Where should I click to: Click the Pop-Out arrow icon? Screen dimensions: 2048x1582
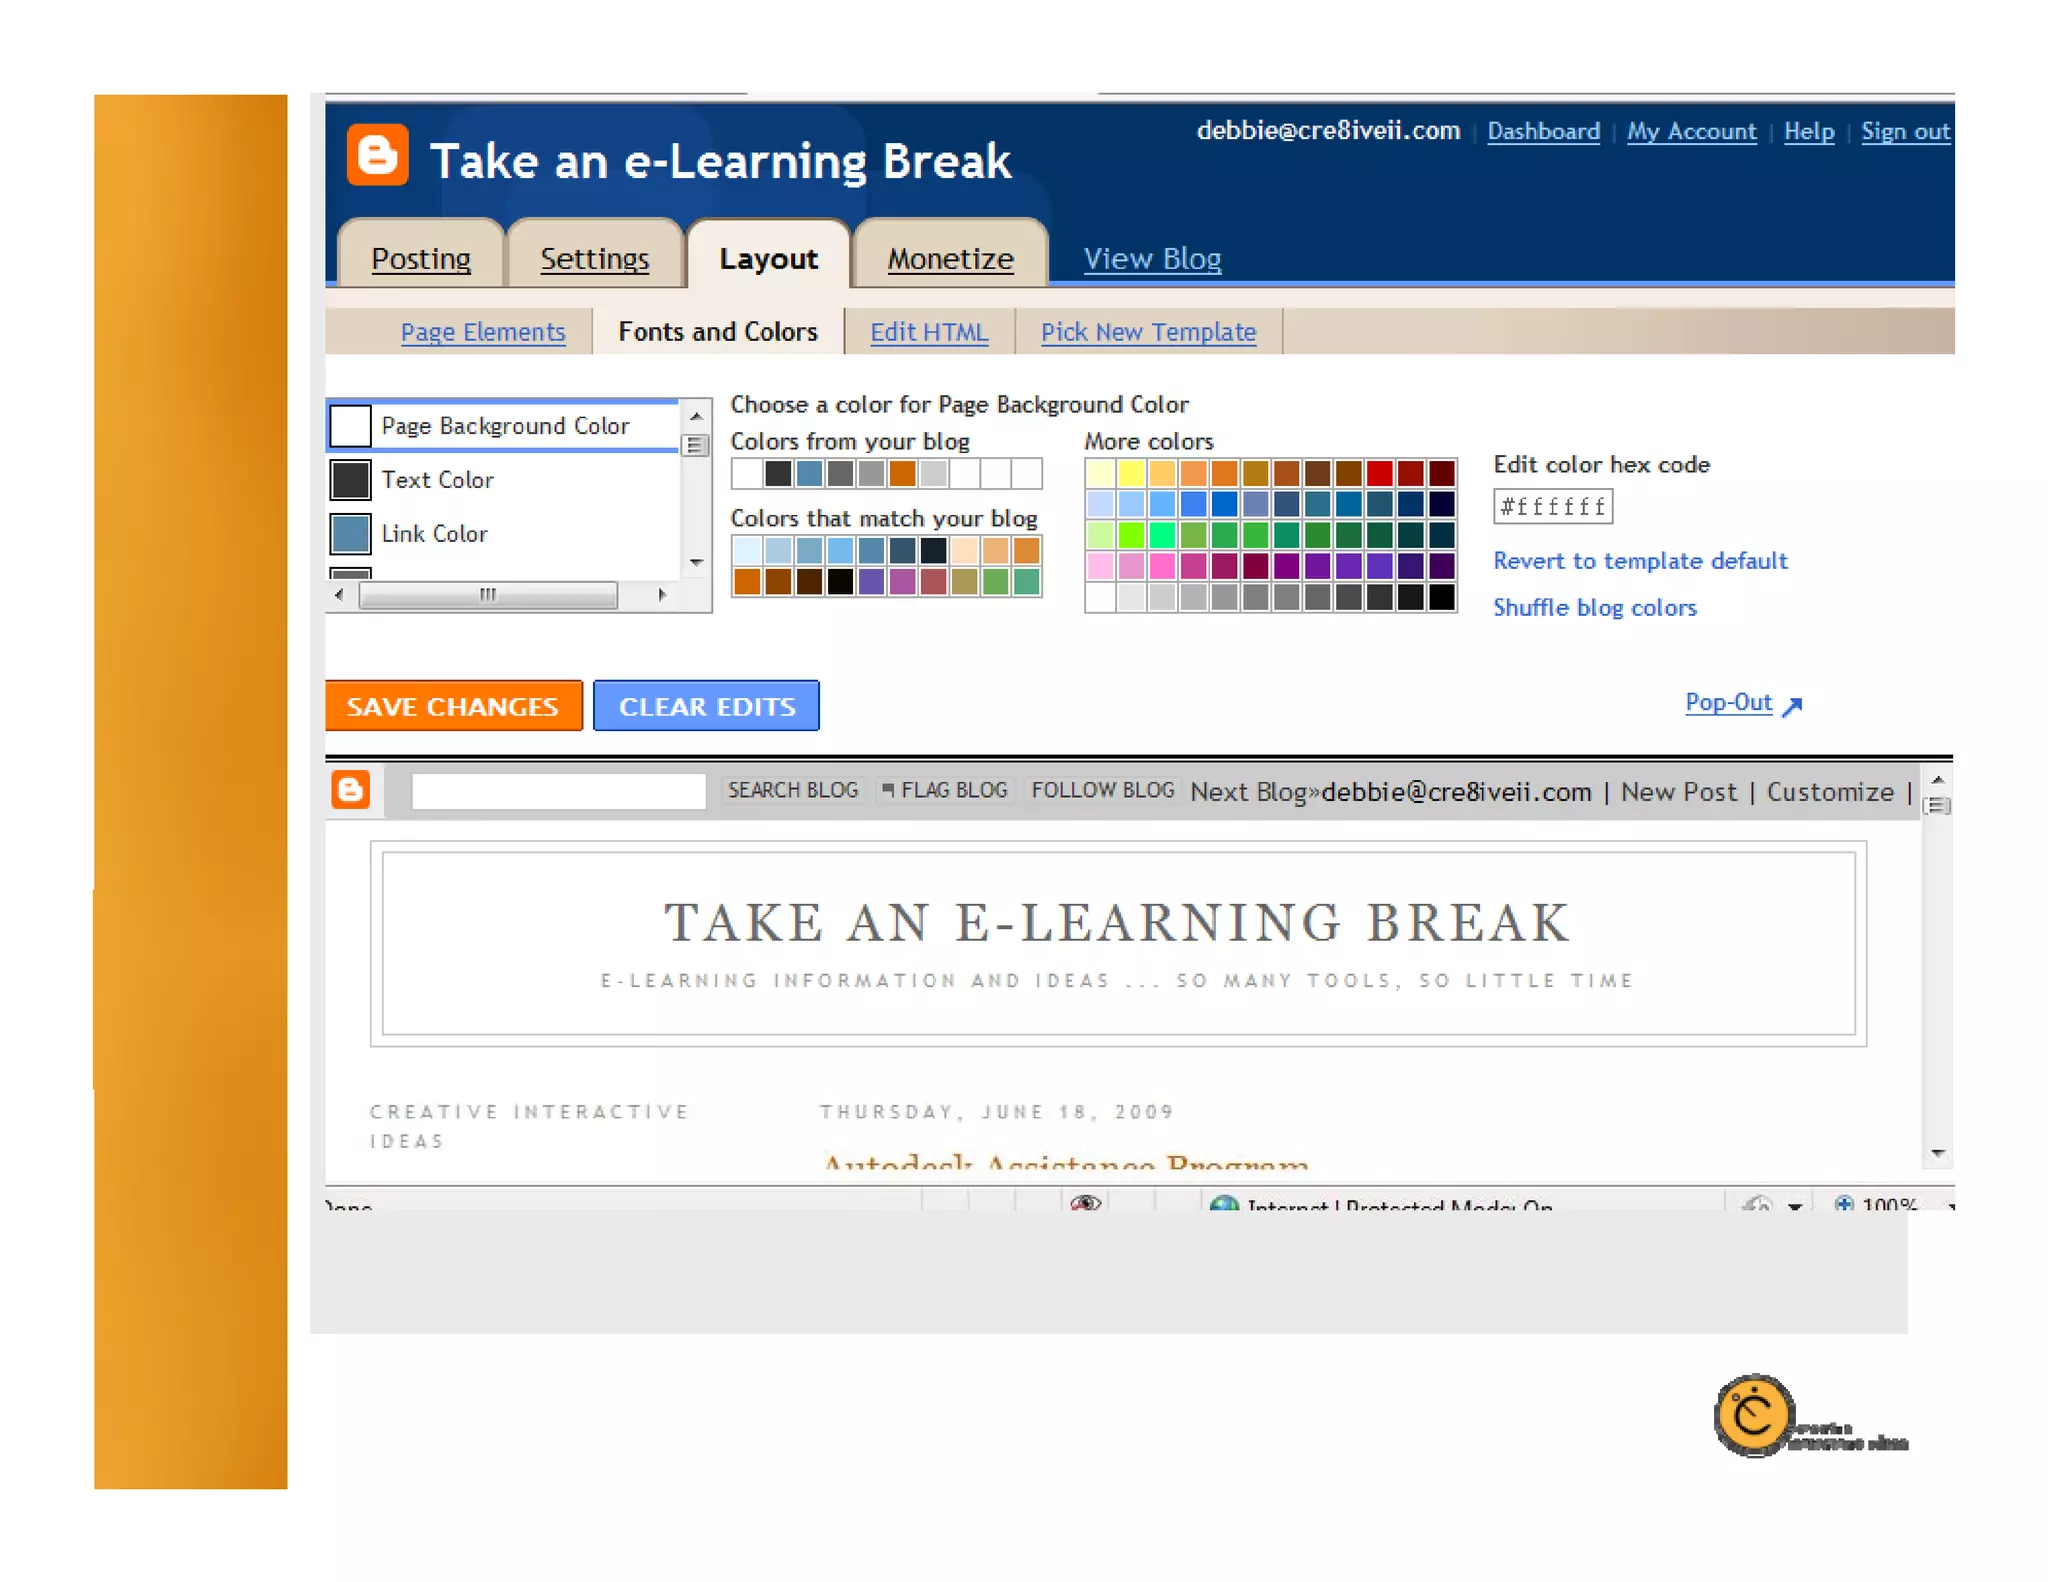(x=1792, y=706)
